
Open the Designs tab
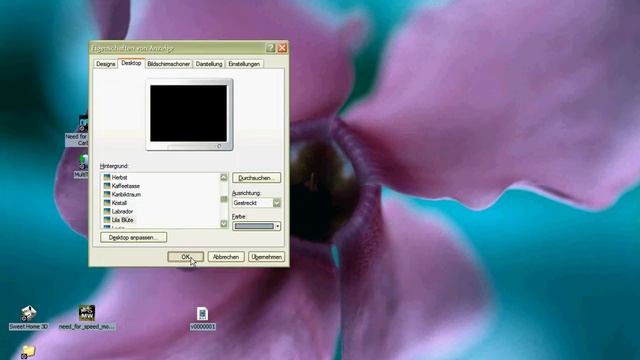click(x=105, y=64)
